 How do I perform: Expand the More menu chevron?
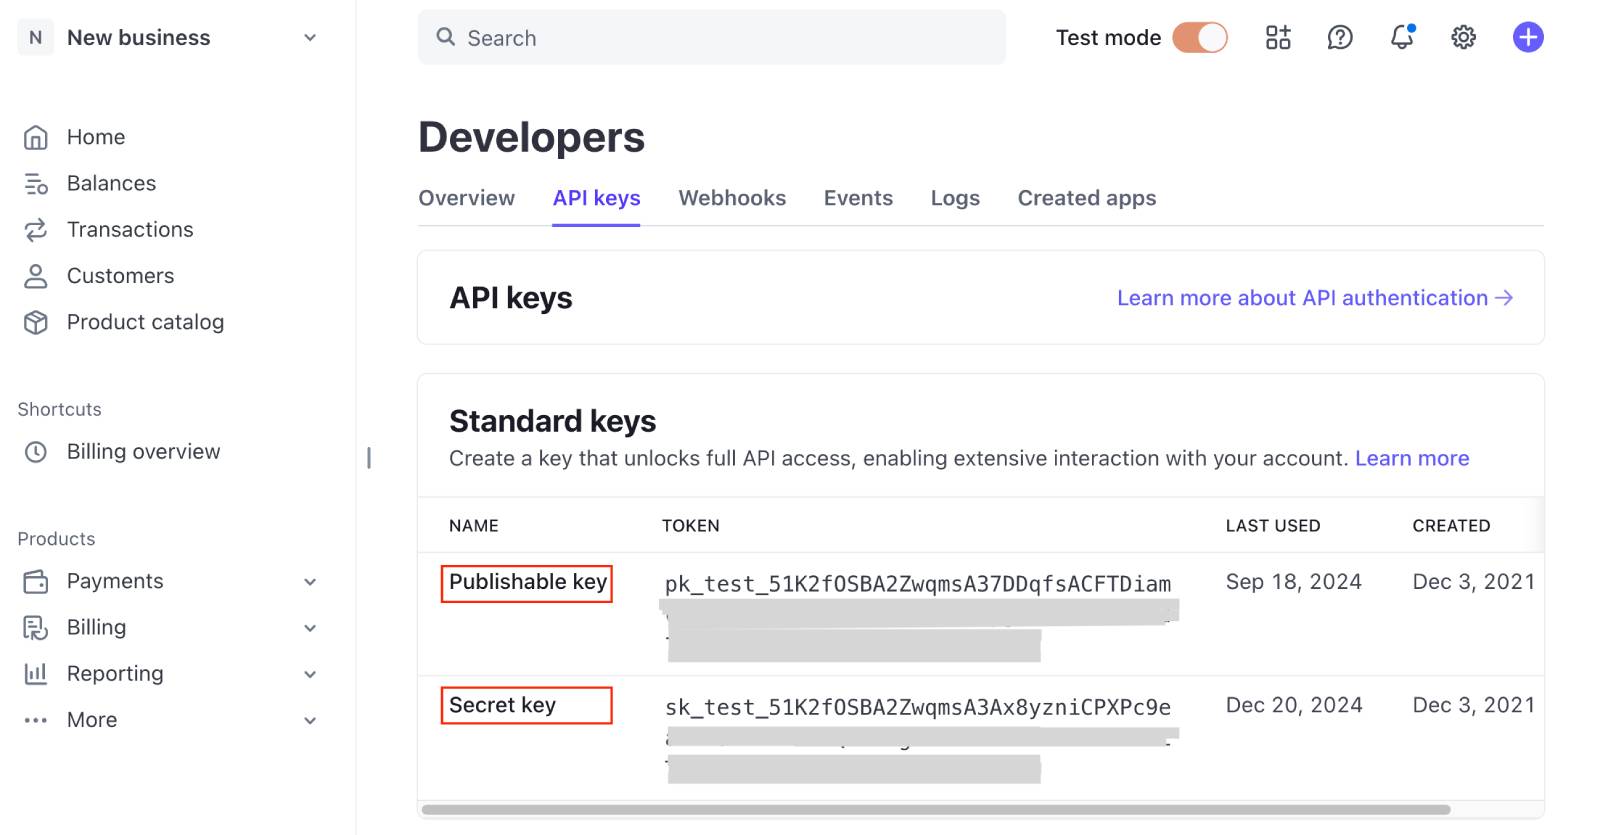click(x=310, y=721)
